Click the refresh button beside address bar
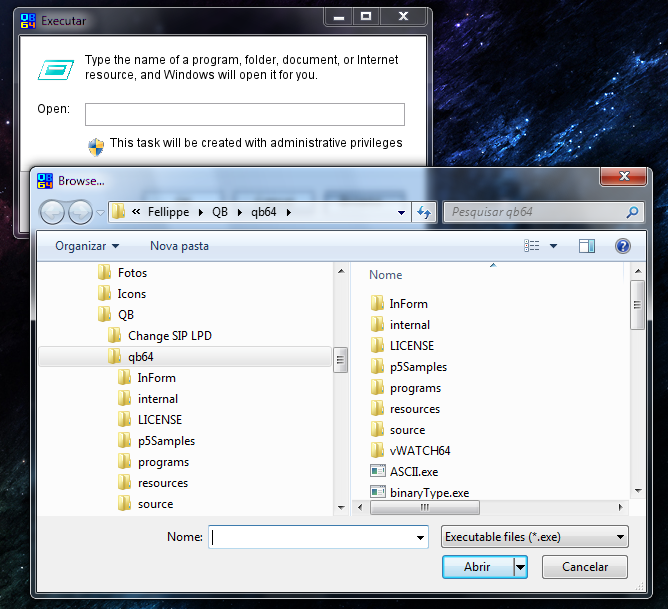The width and height of the screenshot is (668, 609). pyautogui.click(x=424, y=212)
